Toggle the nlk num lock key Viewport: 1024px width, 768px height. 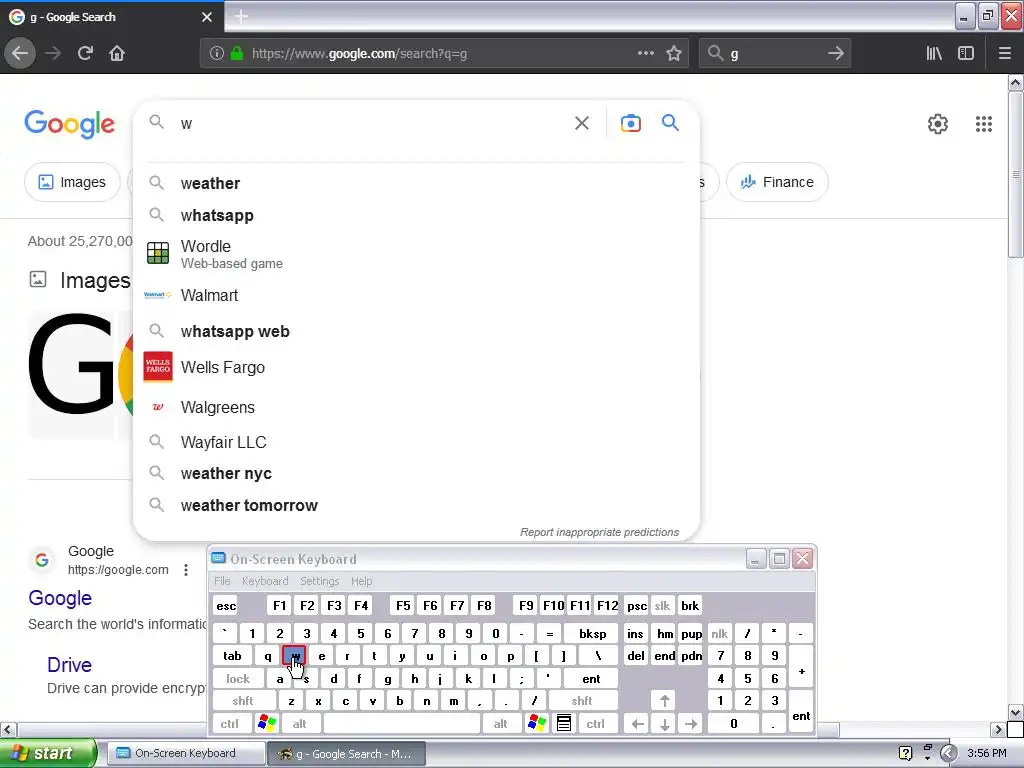coord(719,633)
